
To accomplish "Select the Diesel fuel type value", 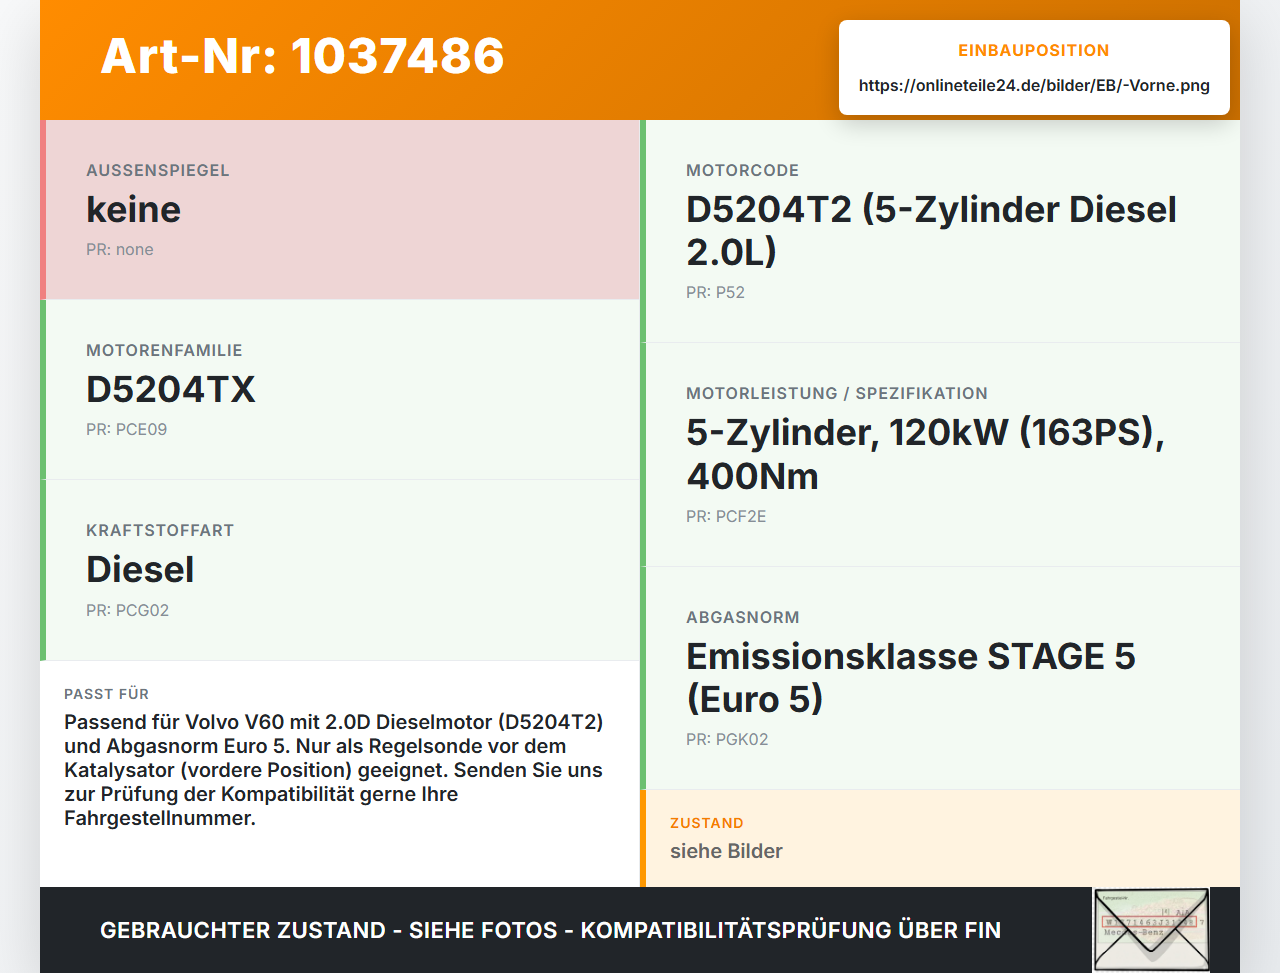I will pos(140,570).
